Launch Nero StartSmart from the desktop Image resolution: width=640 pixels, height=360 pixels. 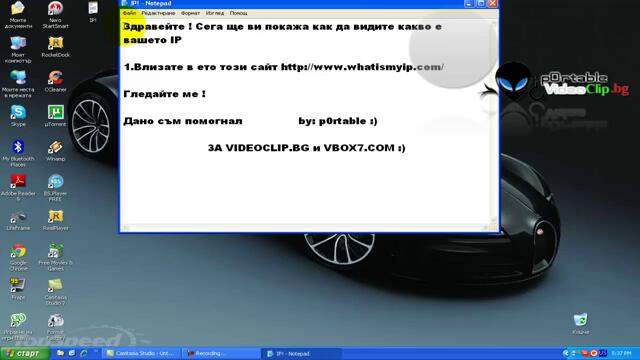tap(55, 14)
